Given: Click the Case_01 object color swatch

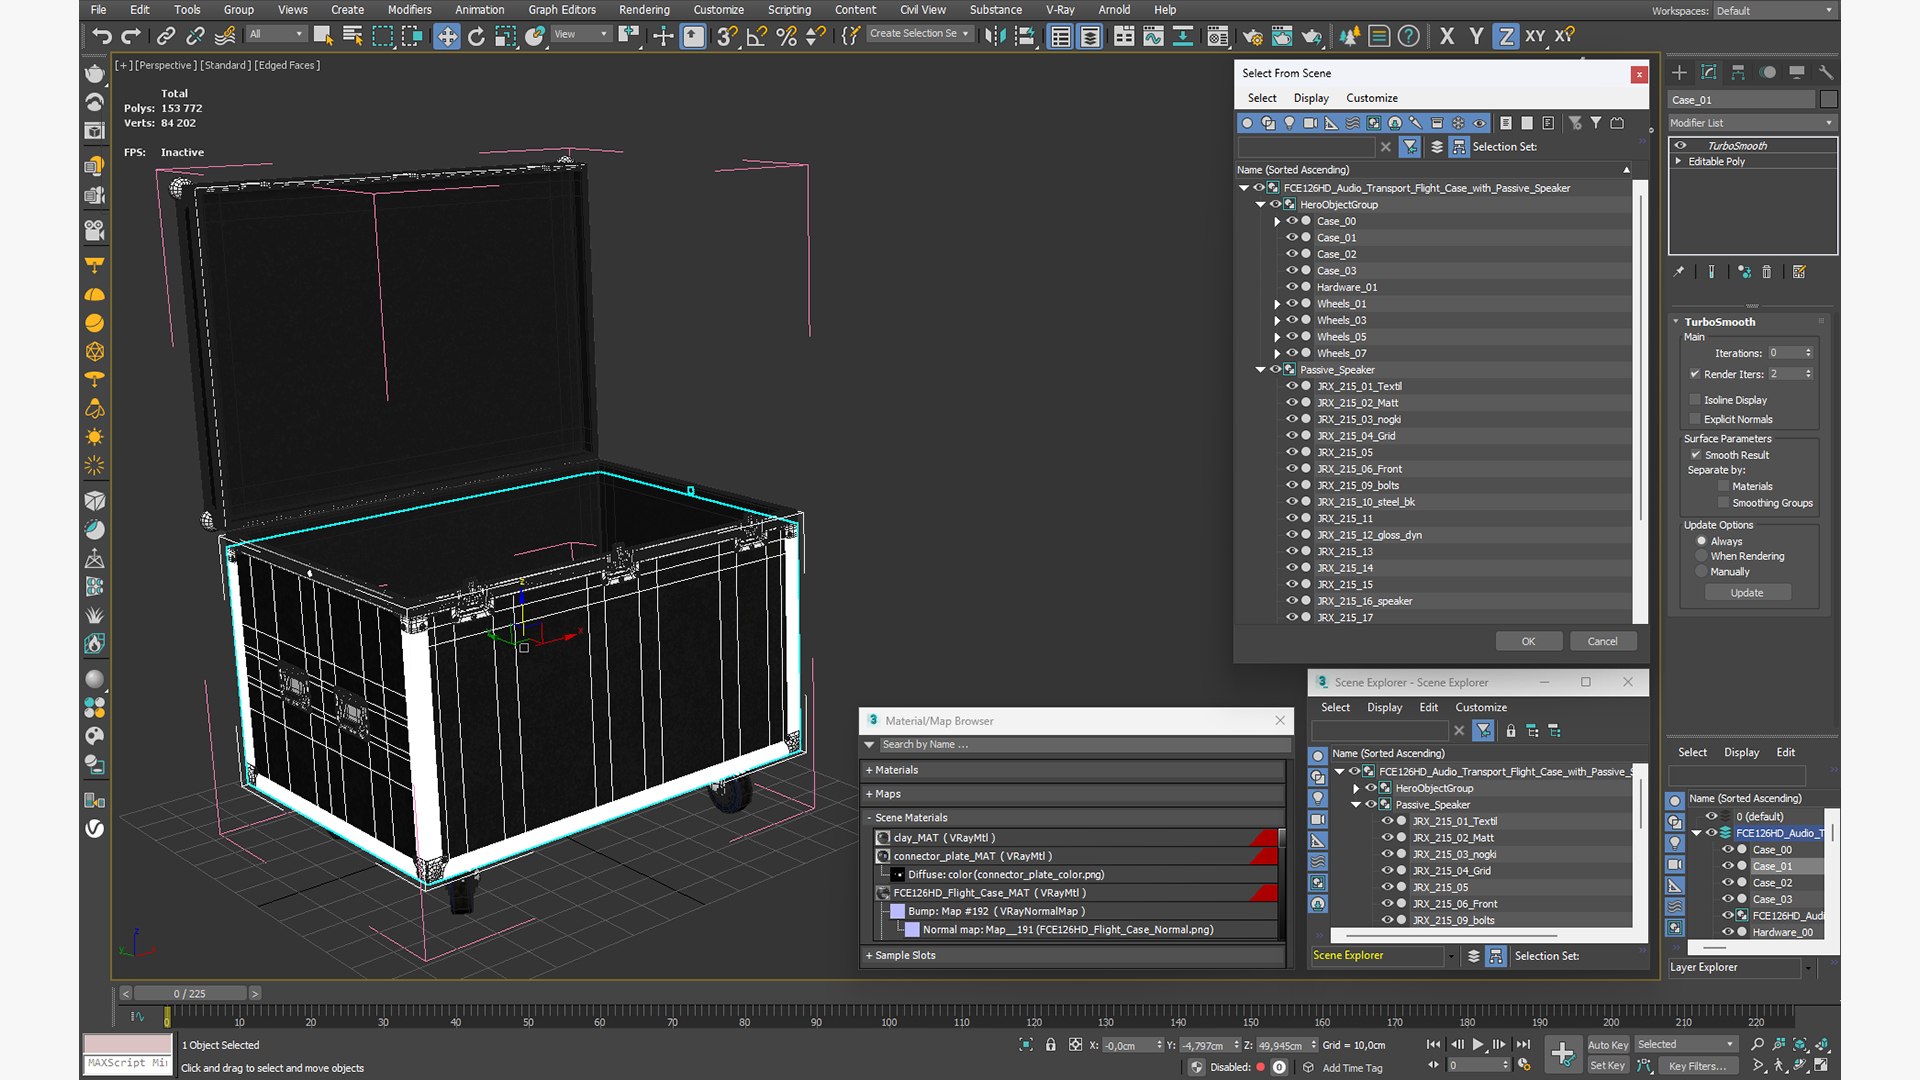Looking at the screenshot, I should [1828, 99].
